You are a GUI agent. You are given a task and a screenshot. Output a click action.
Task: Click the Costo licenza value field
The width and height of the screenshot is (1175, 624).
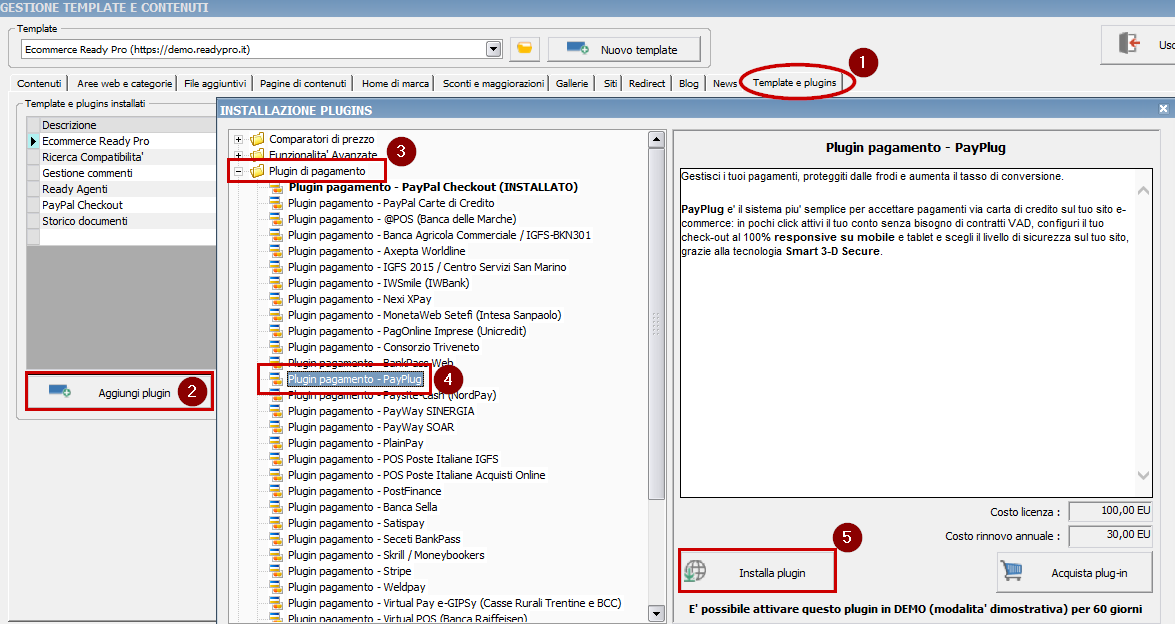click(1110, 511)
